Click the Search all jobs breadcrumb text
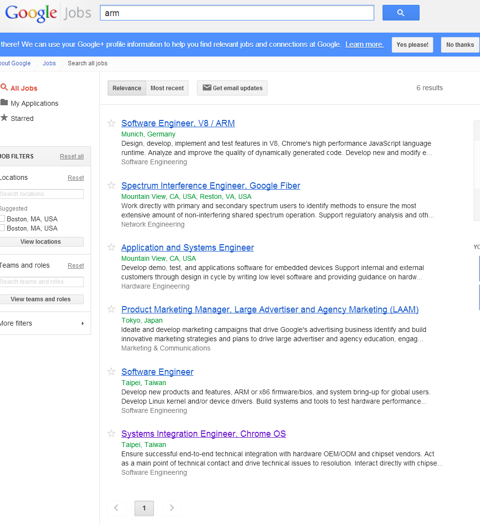Viewport: 480px width, 525px height. click(x=87, y=63)
